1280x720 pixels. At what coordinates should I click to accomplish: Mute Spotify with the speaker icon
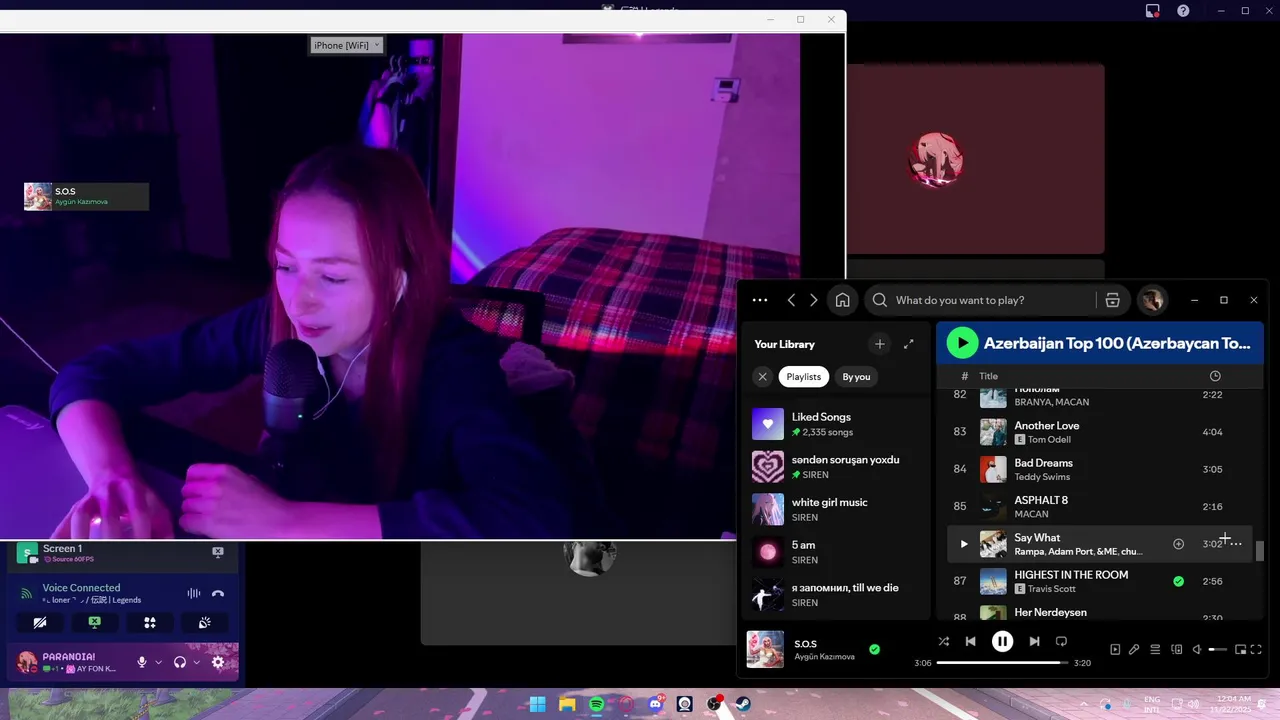point(1197,649)
